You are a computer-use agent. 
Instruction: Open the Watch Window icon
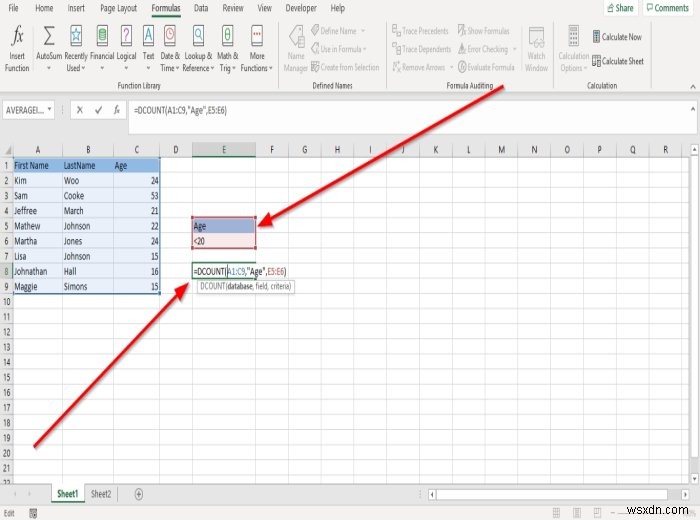(536, 37)
